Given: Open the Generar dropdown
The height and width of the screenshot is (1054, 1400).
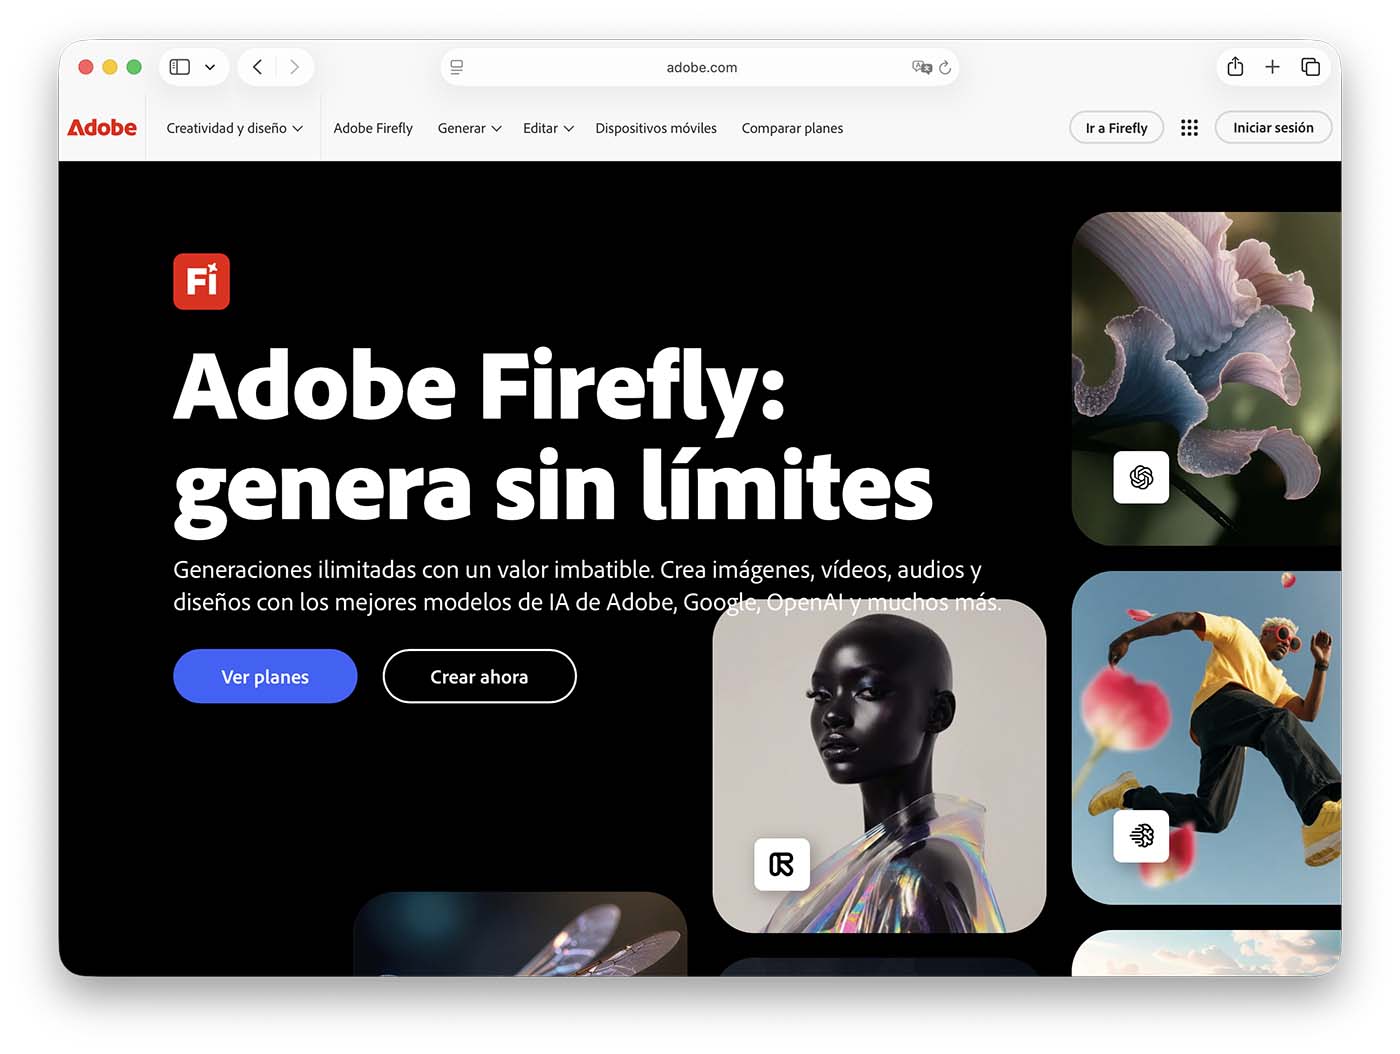Looking at the screenshot, I should pos(468,128).
